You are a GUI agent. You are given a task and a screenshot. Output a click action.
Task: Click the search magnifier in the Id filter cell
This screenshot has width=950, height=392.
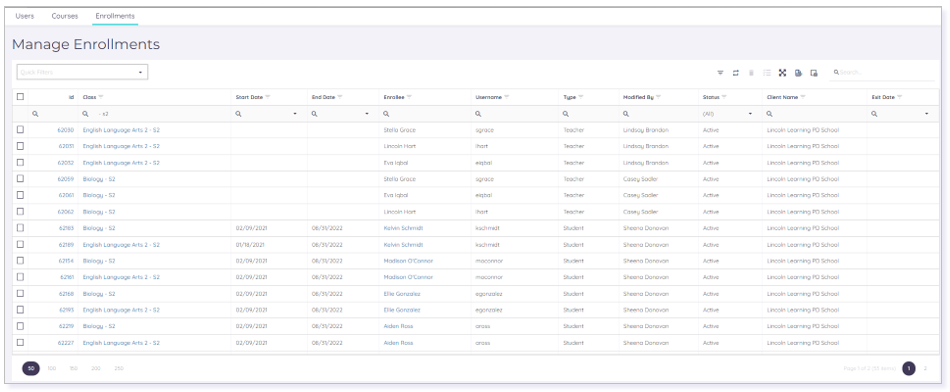pos(35,114)
